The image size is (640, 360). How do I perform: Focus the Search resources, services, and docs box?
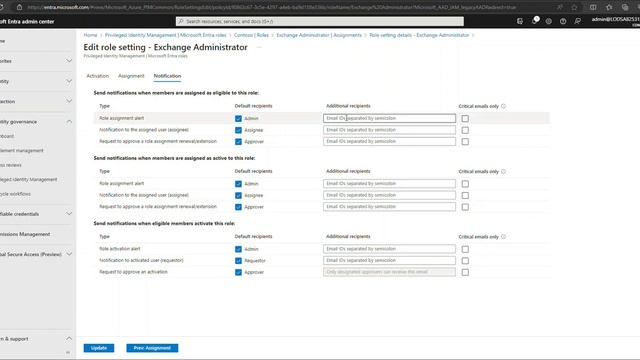(320, 21)
